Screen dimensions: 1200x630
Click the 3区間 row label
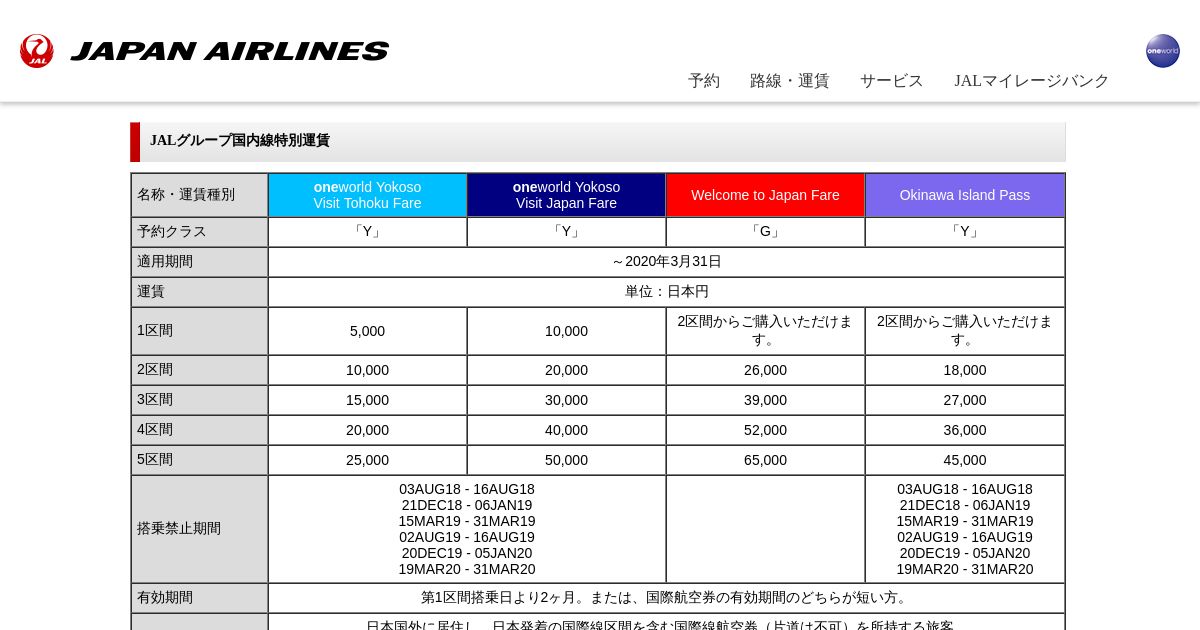click(x=199, y=400)
